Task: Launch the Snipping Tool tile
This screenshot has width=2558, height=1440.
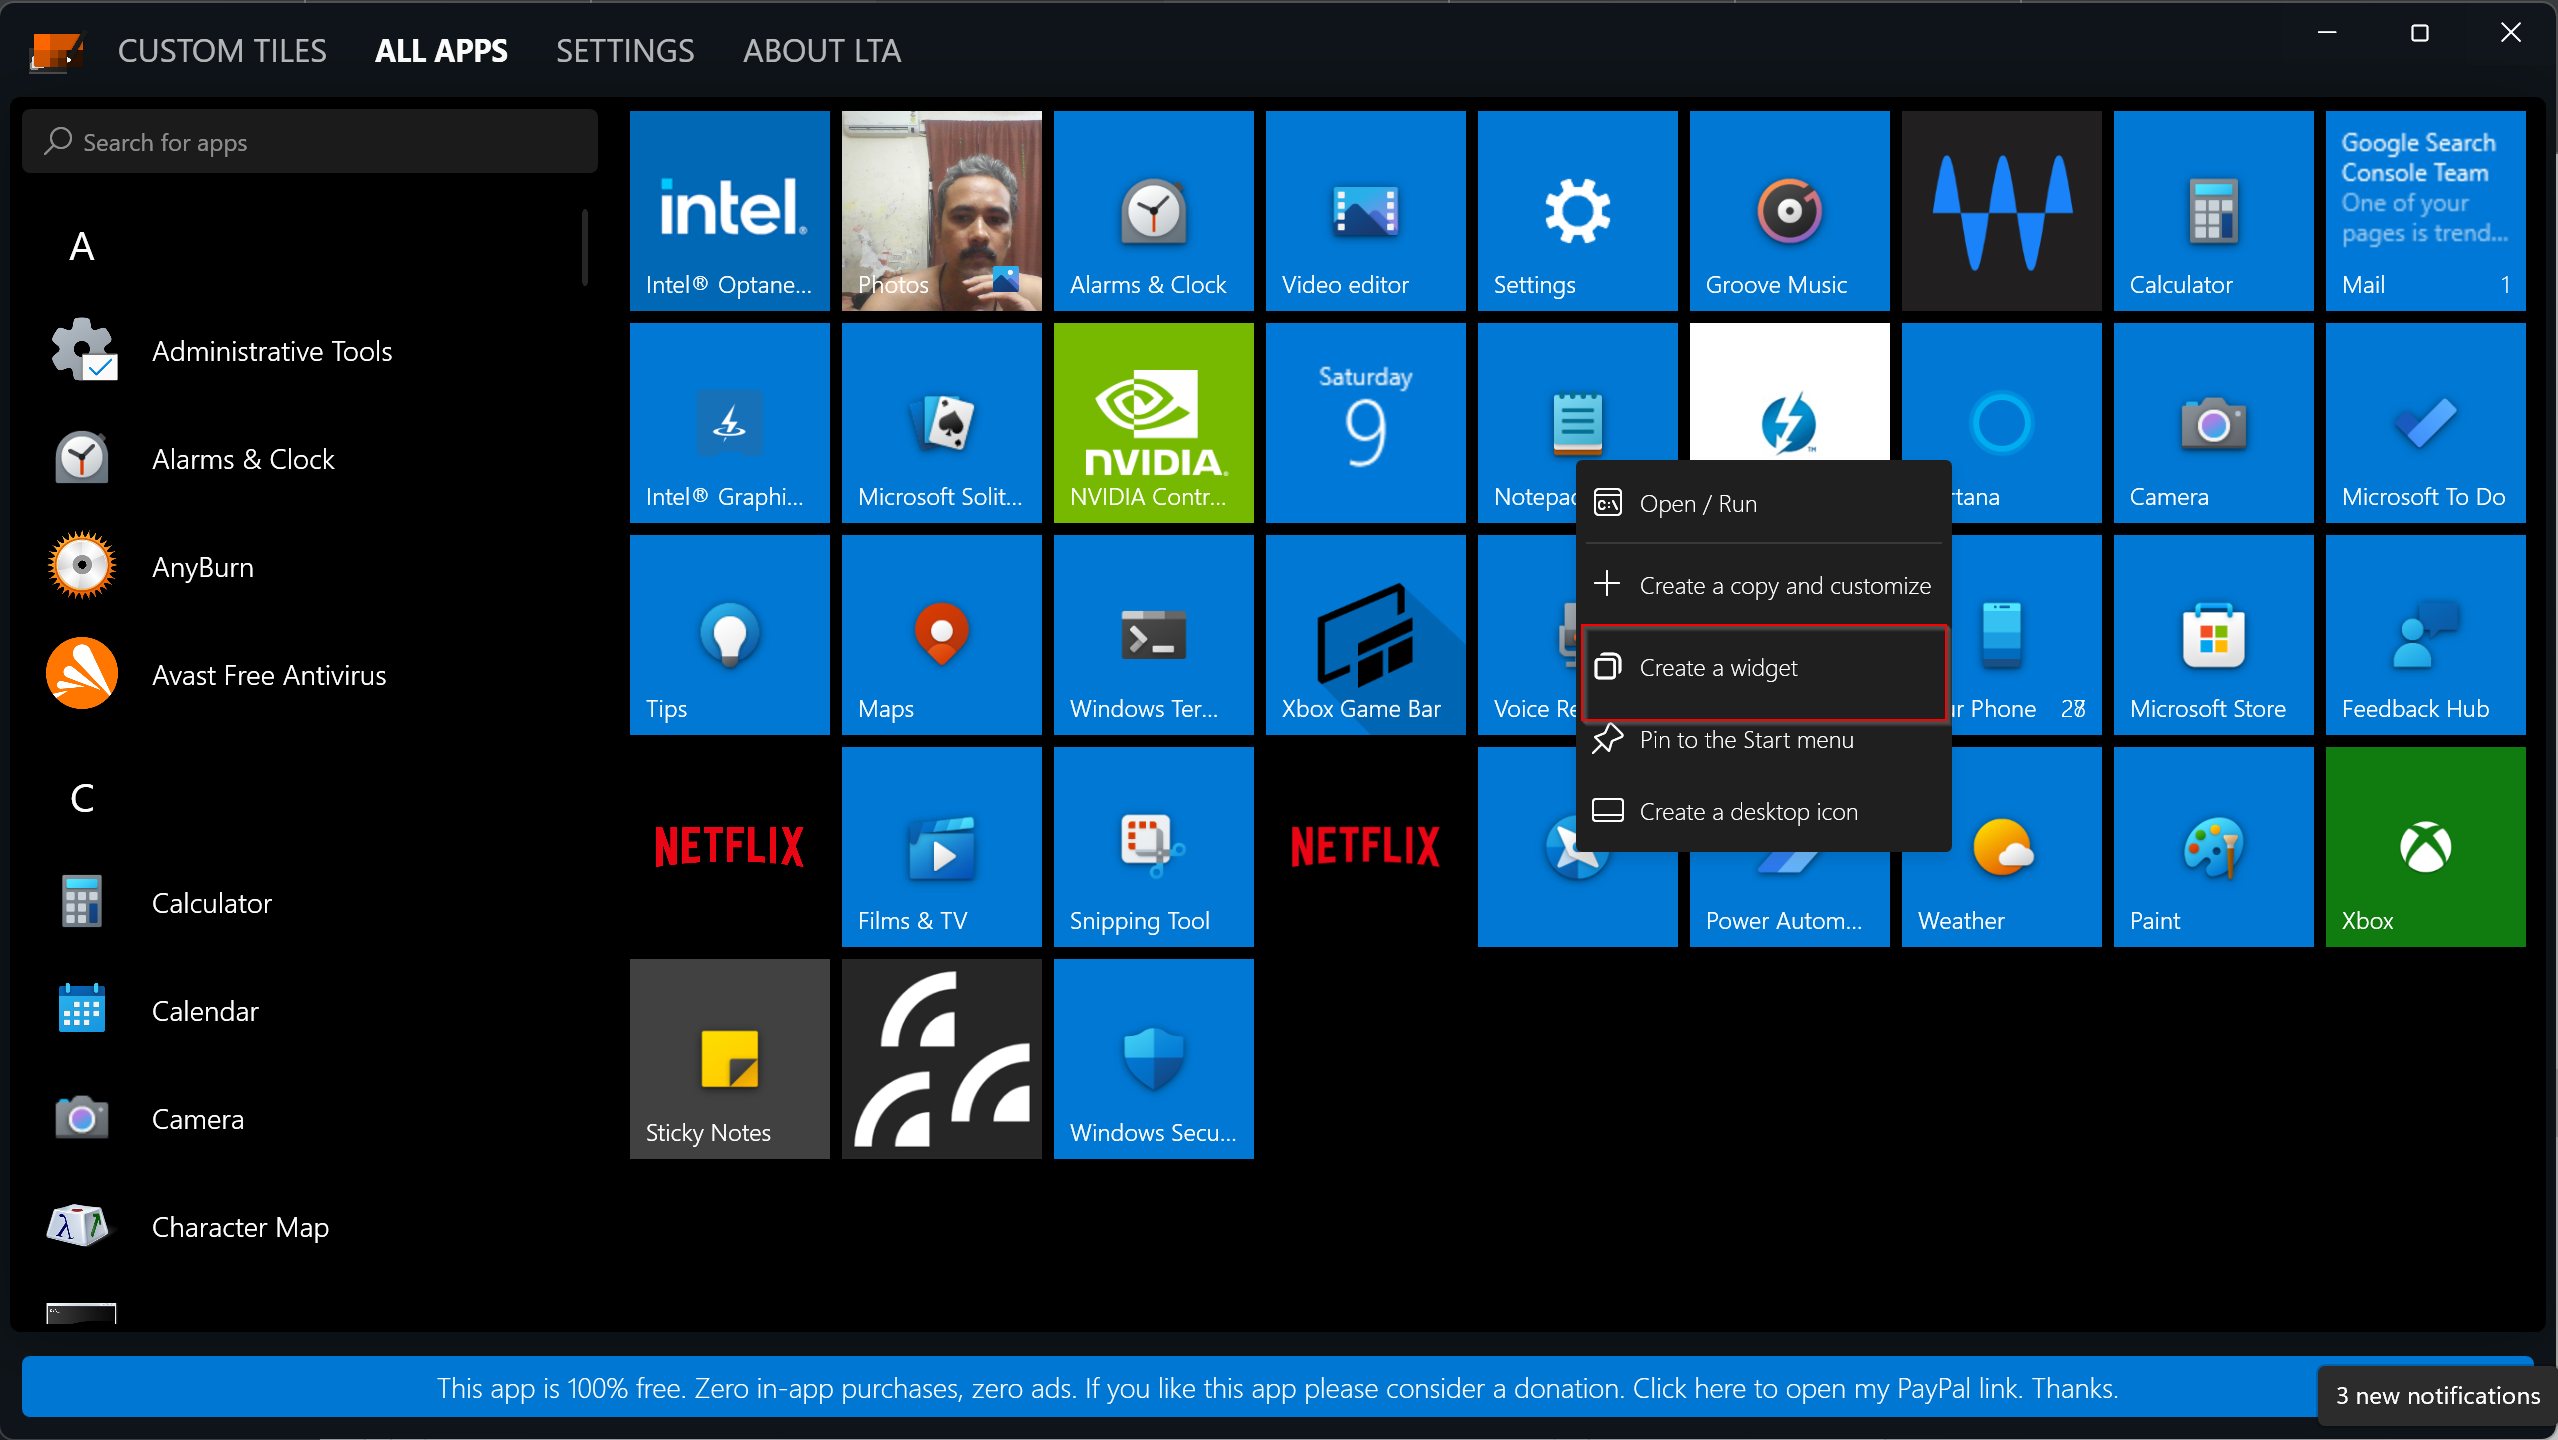Action: (1153, 847)
